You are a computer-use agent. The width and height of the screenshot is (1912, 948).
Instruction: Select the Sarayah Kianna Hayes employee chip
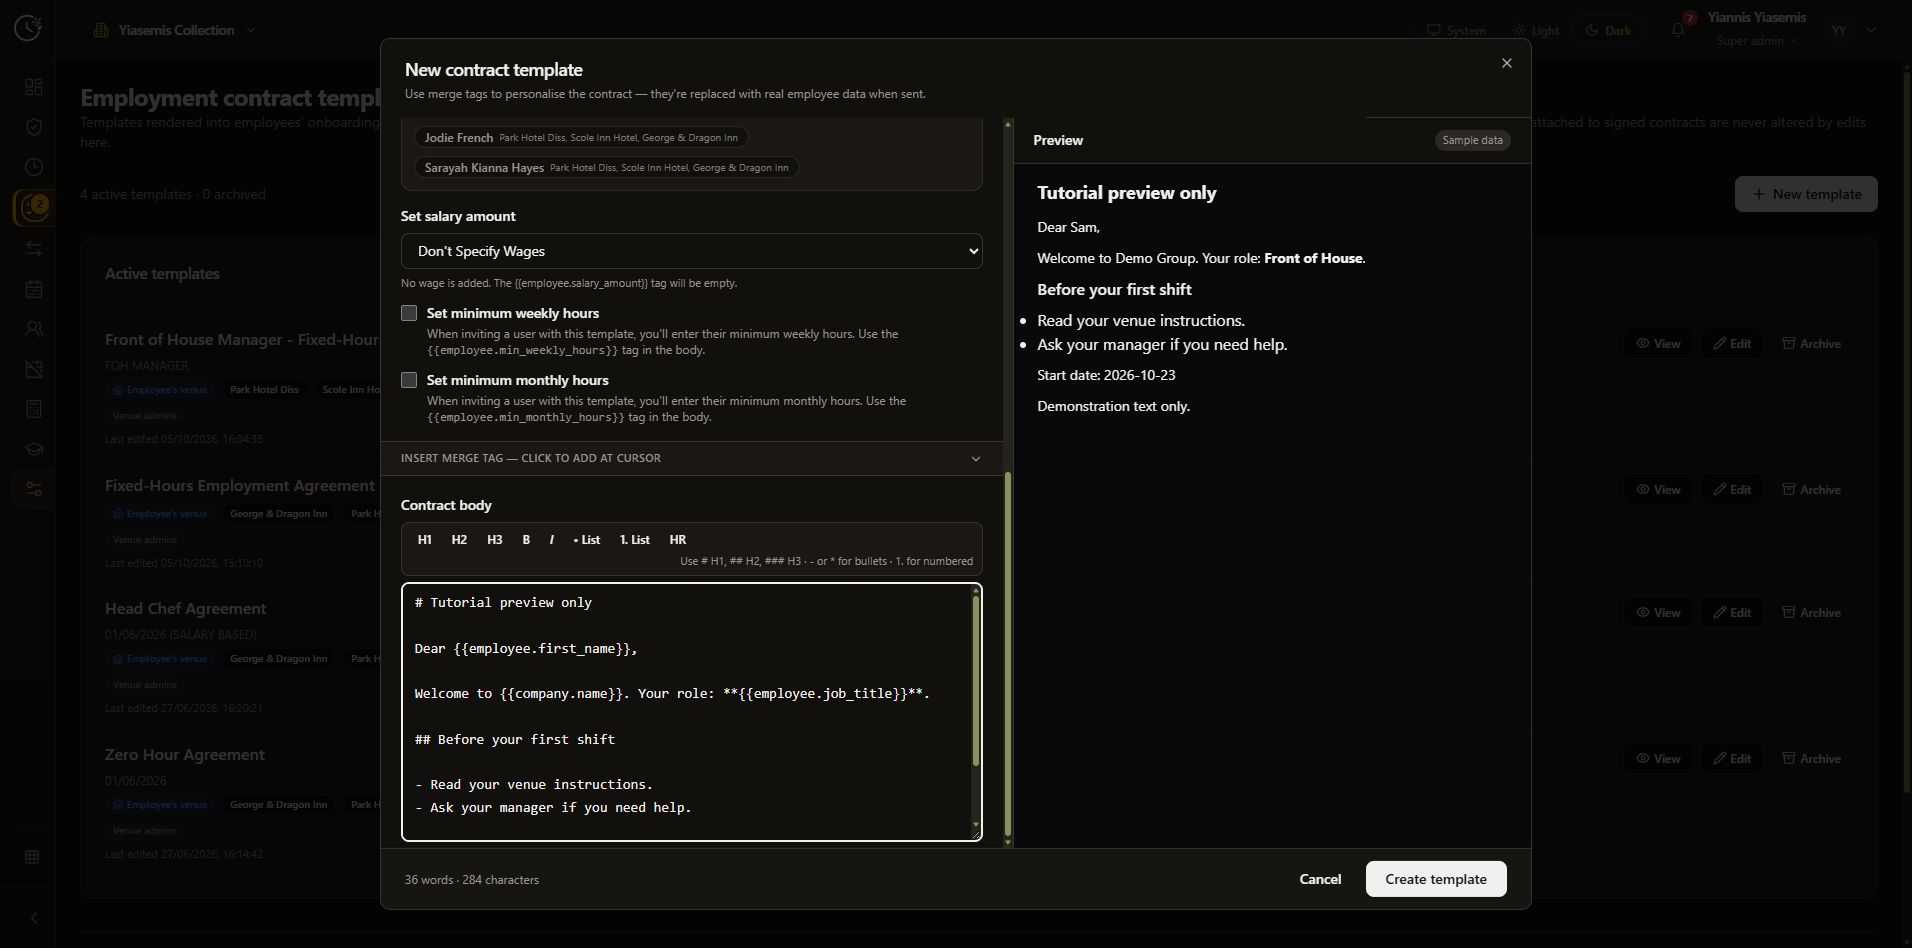[606, 167]
